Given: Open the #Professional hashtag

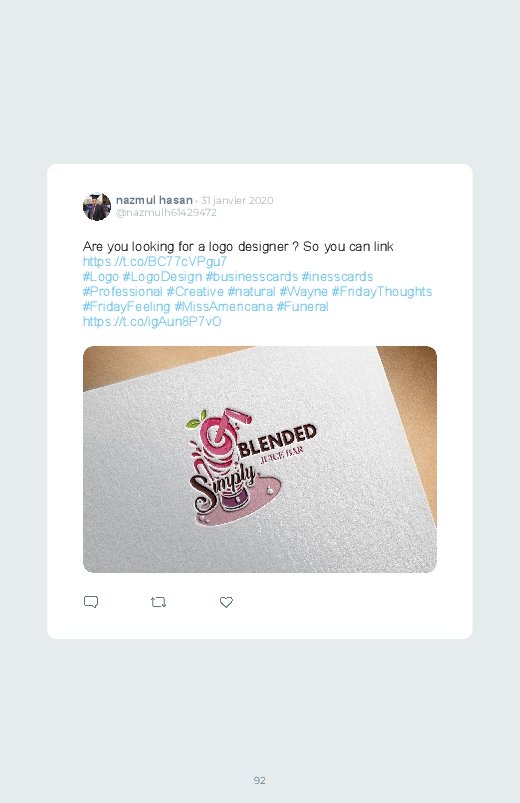Looking at the screenshot, I should [x=122, y=291].
